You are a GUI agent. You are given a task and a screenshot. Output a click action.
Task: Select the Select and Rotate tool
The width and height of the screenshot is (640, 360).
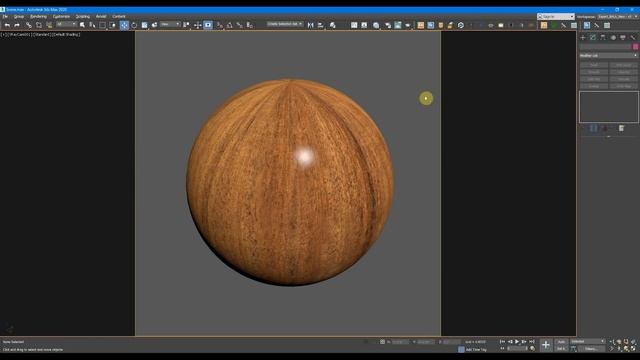(x=134, y=25)
